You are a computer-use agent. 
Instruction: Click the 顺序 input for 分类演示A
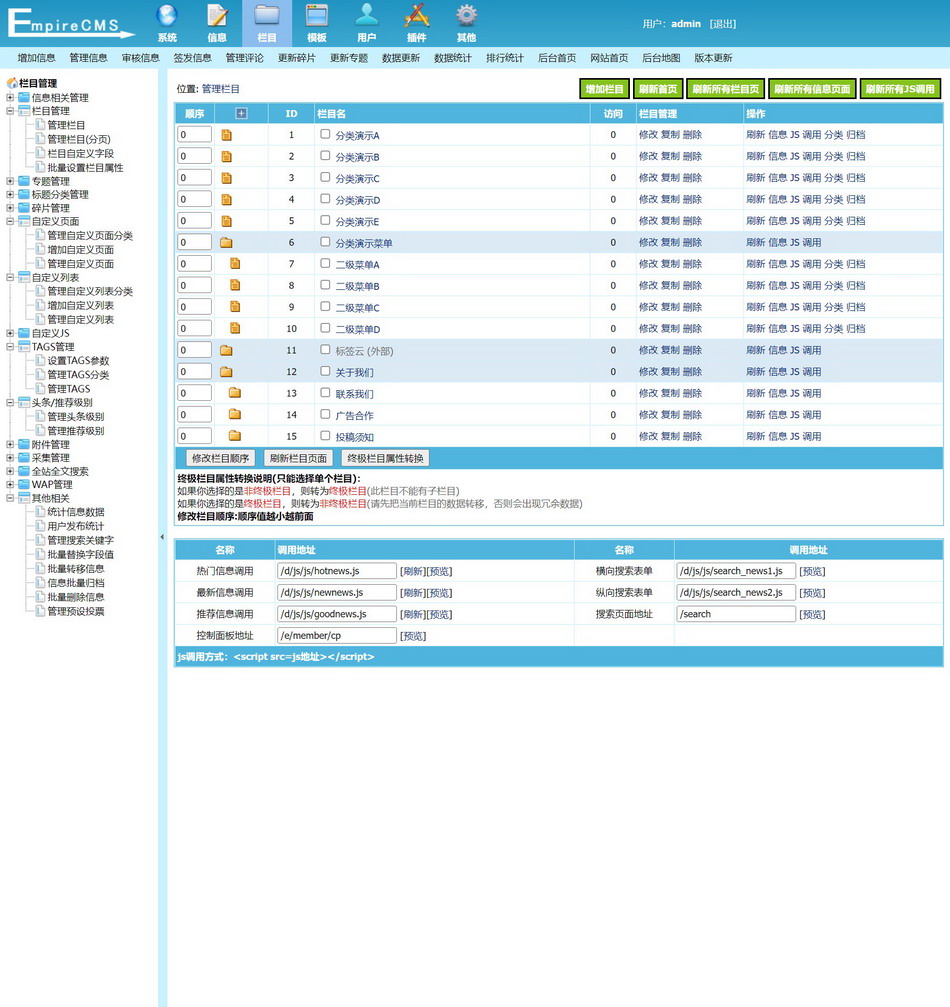click(195, 135)
